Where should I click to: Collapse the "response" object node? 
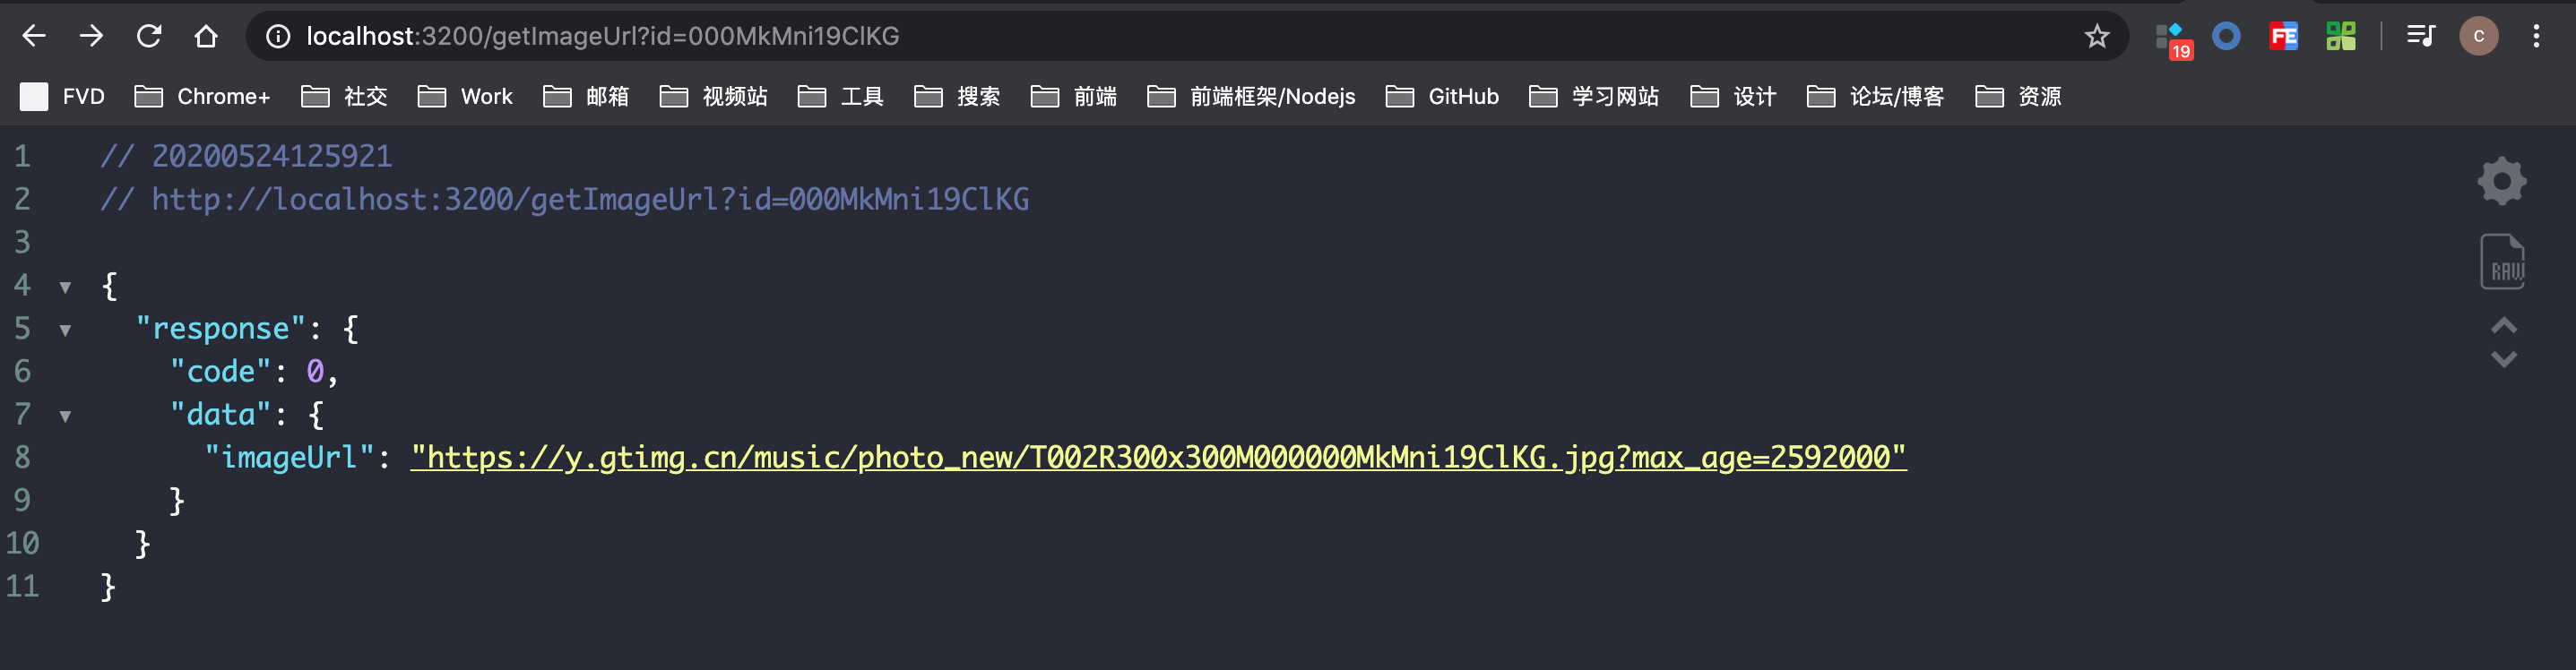click(x=65, y=331)
